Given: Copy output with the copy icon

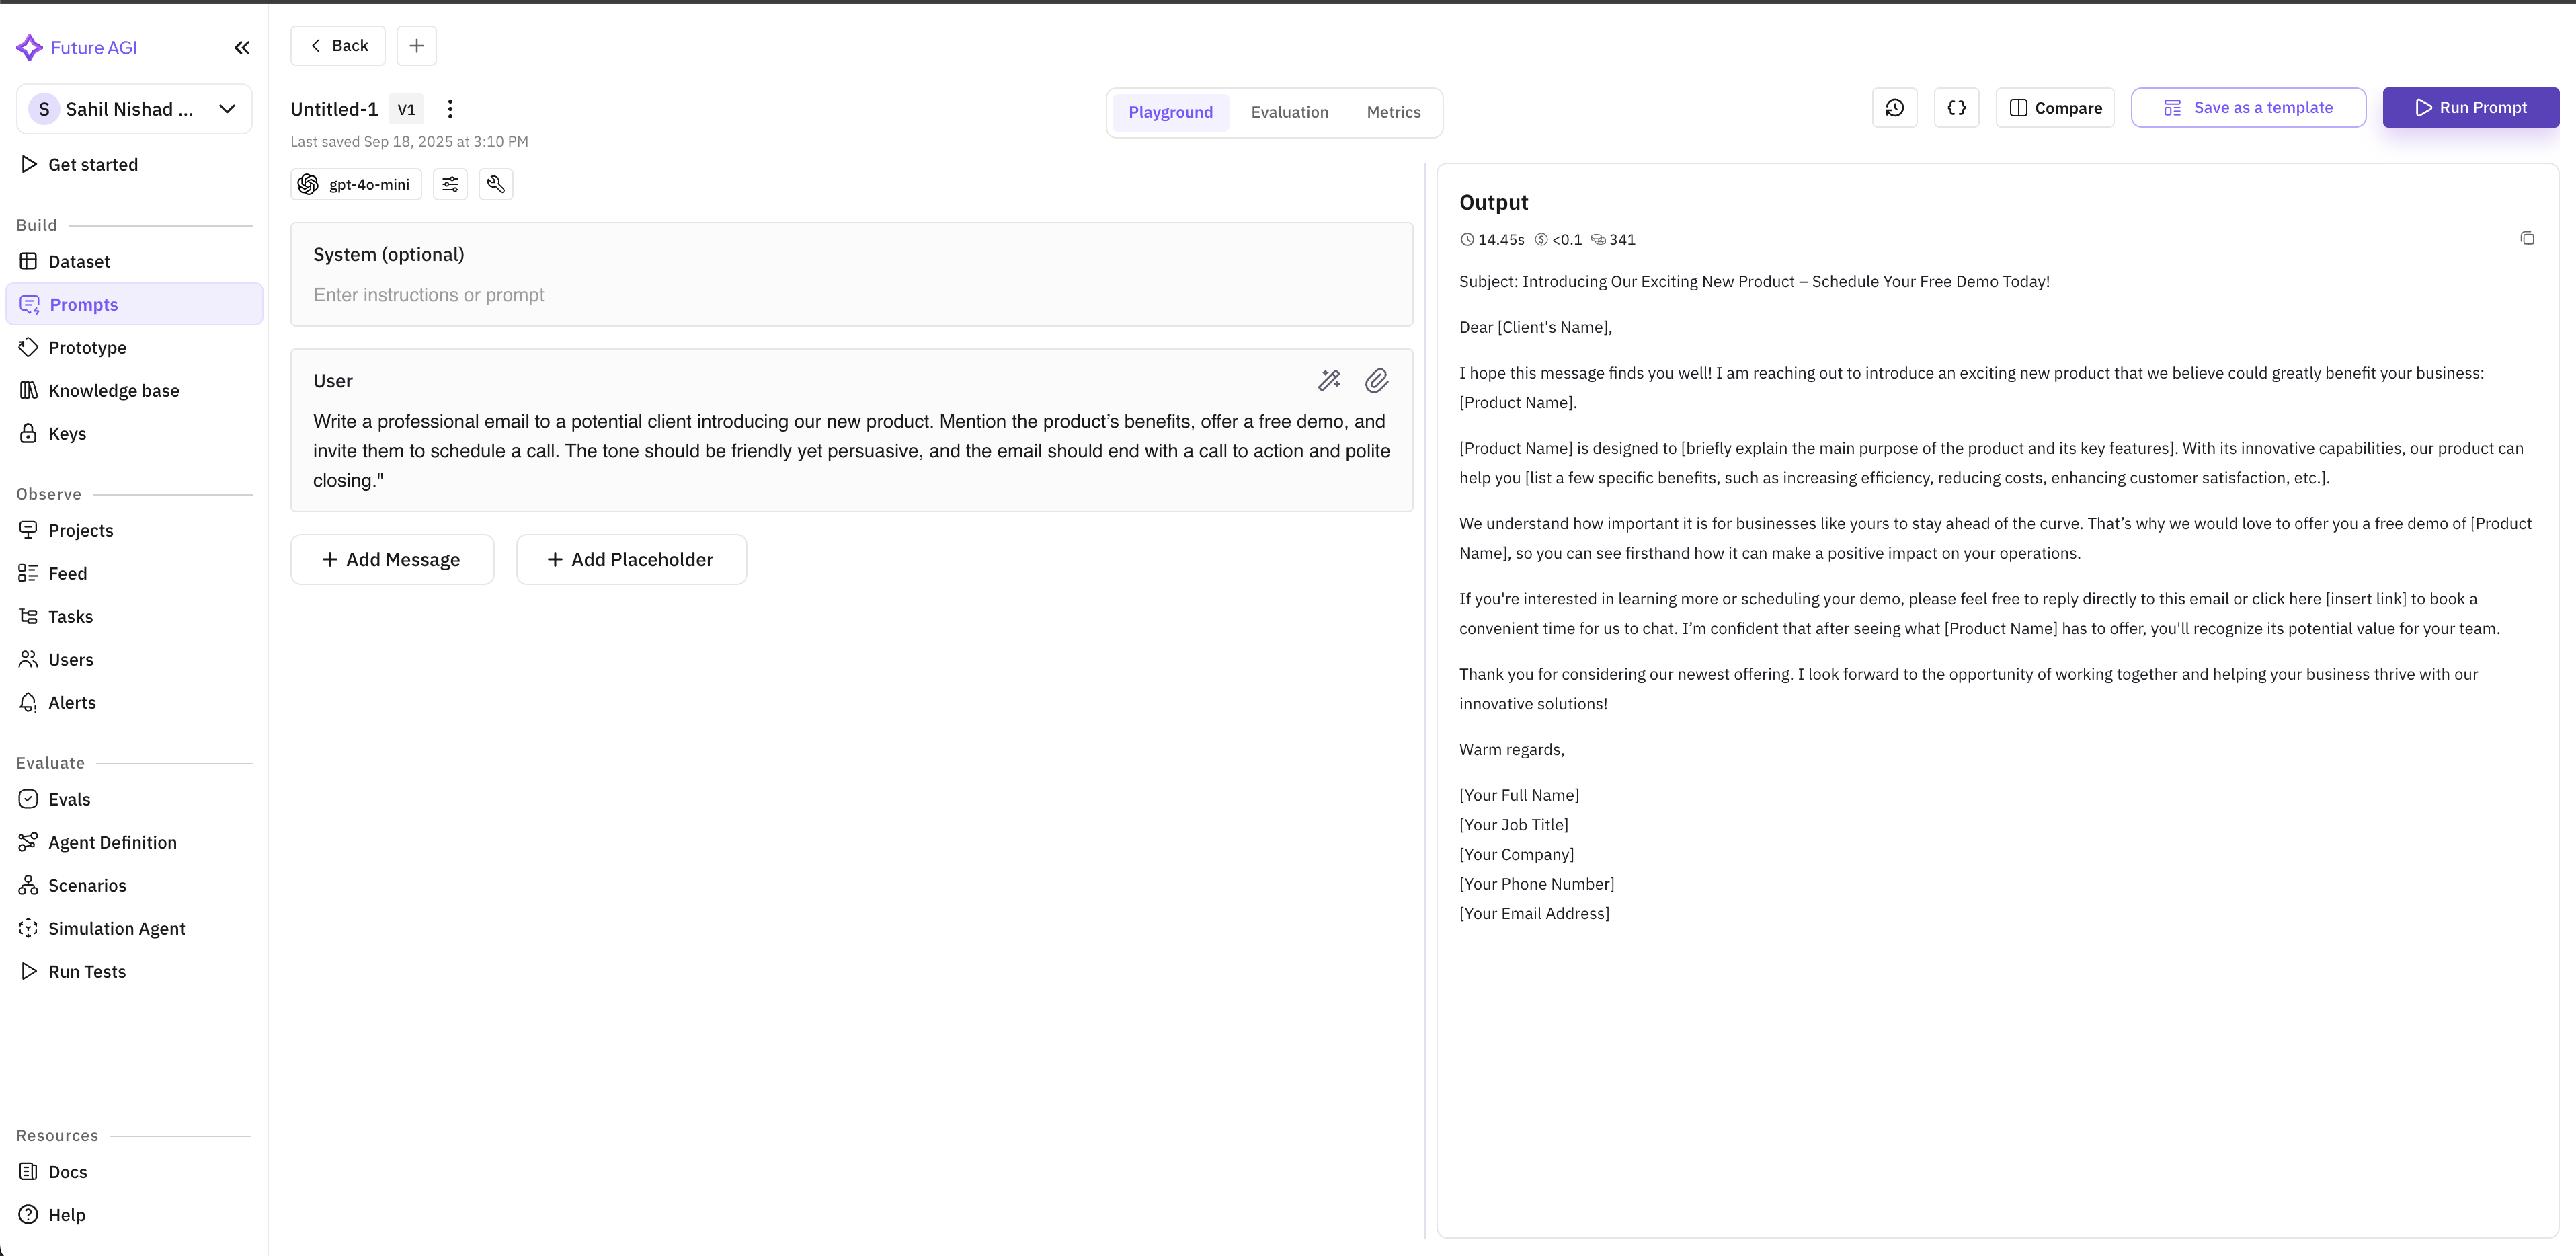Looking at the screenshot, I should 2527,238.
